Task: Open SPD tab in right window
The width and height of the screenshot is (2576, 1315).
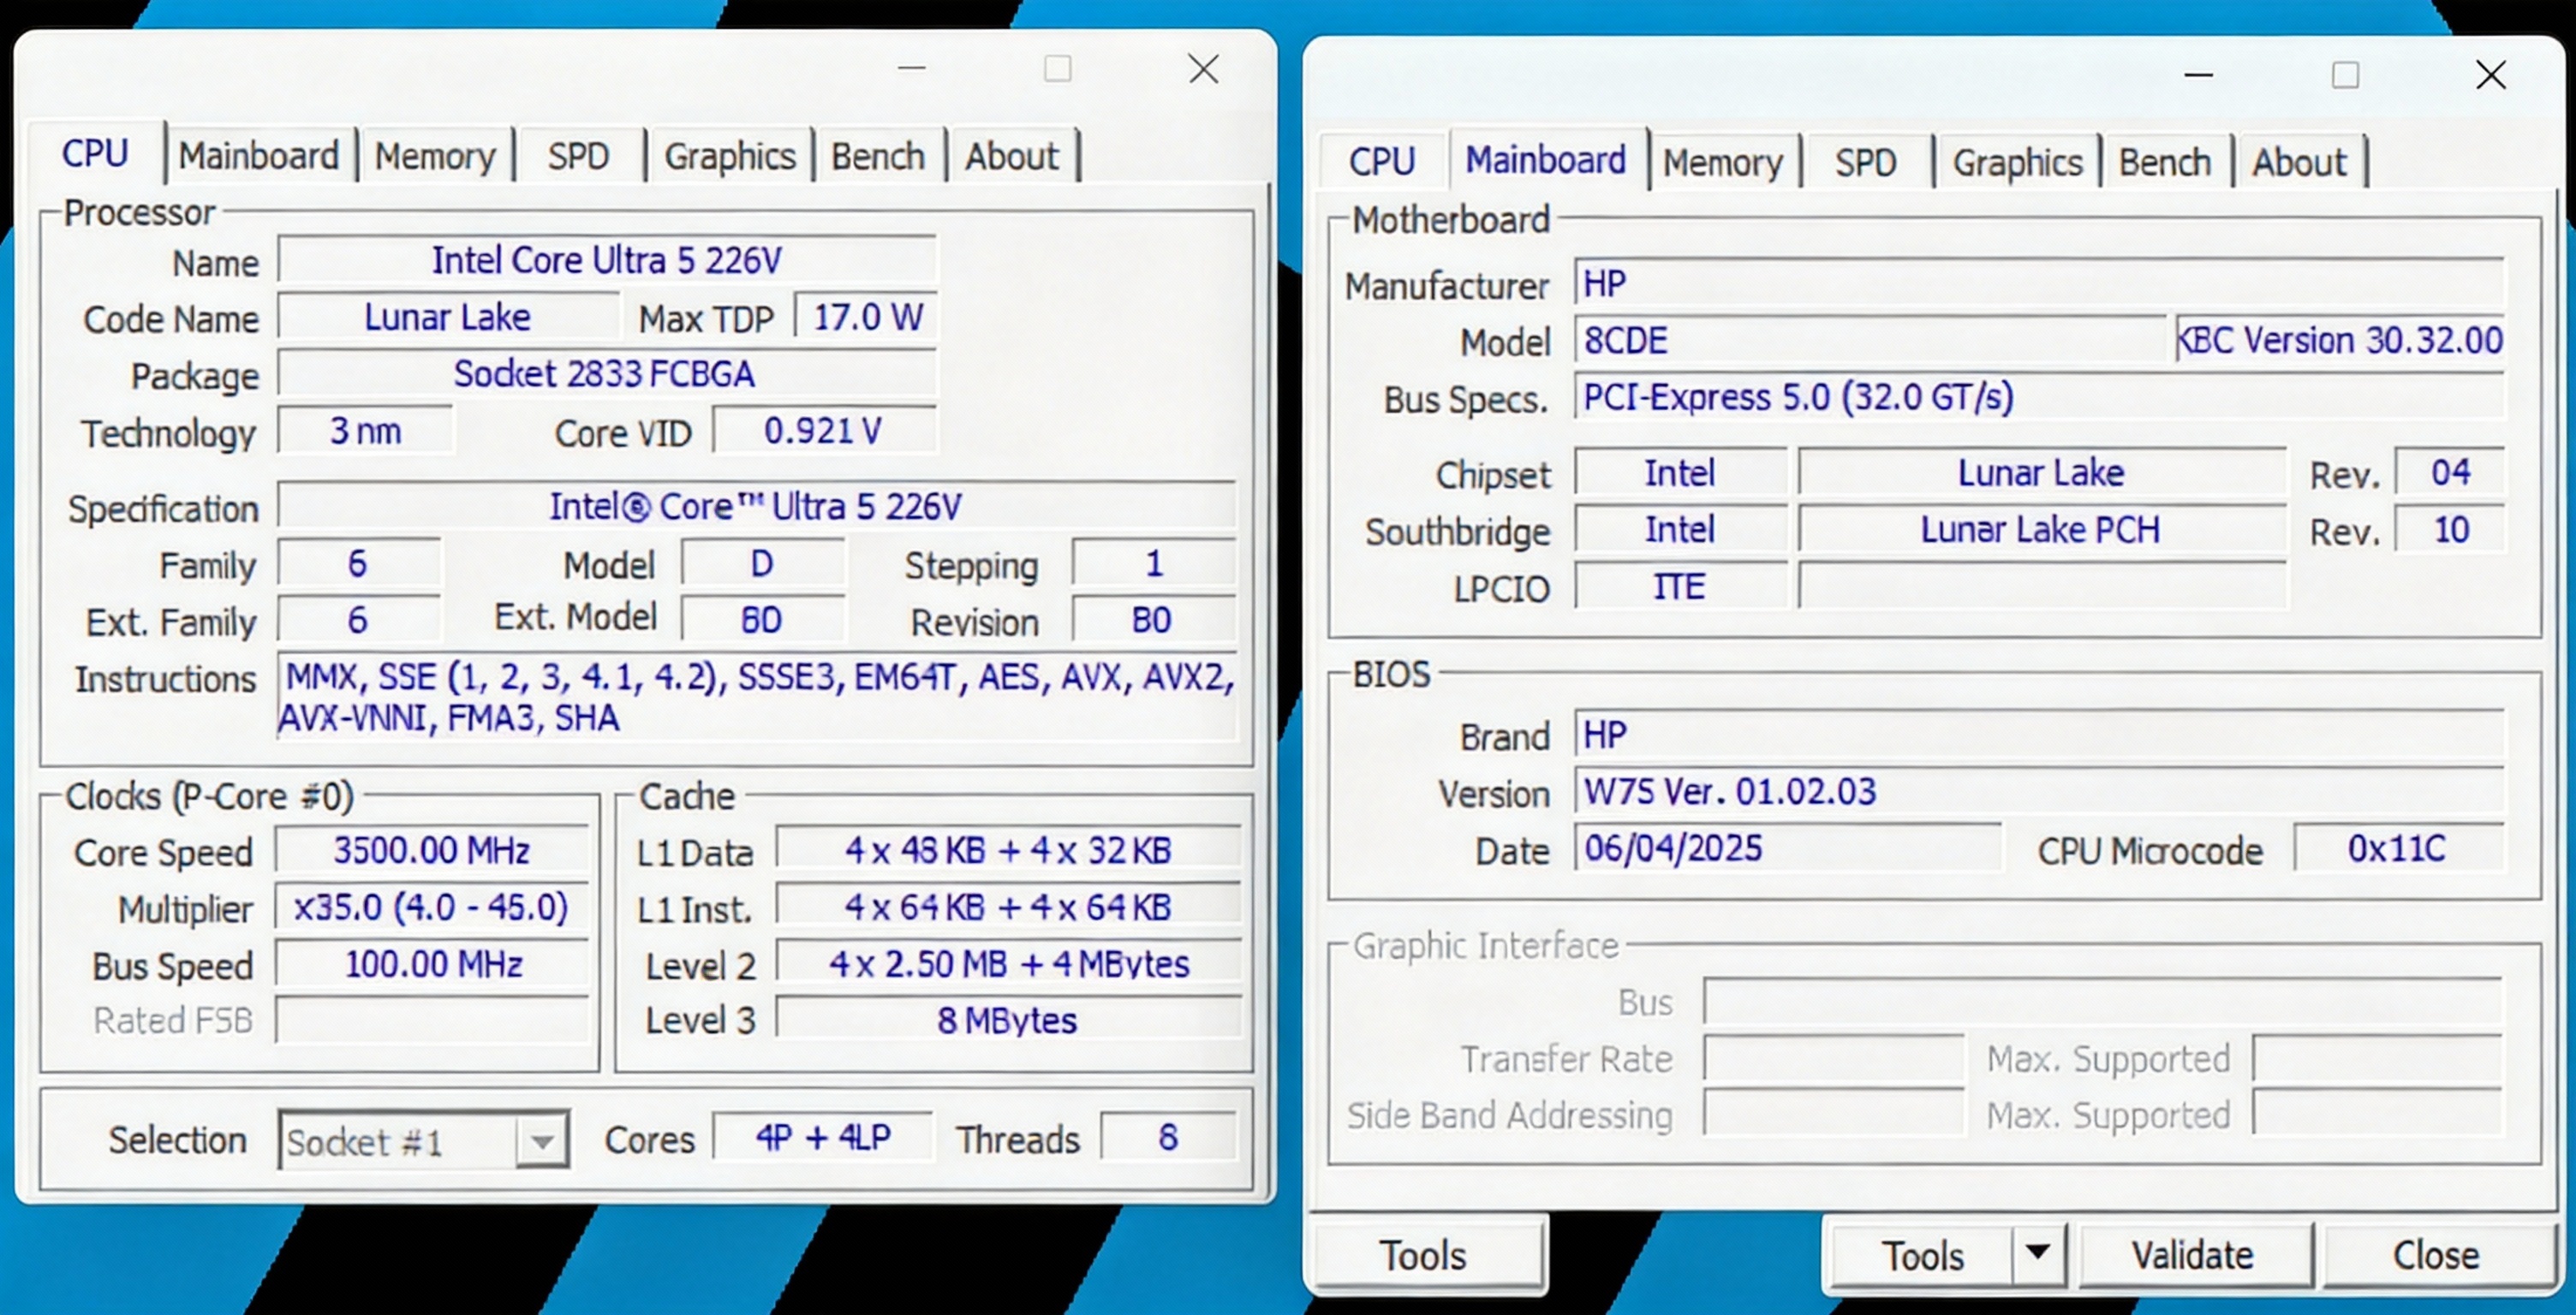Action: click(1865, 162)
